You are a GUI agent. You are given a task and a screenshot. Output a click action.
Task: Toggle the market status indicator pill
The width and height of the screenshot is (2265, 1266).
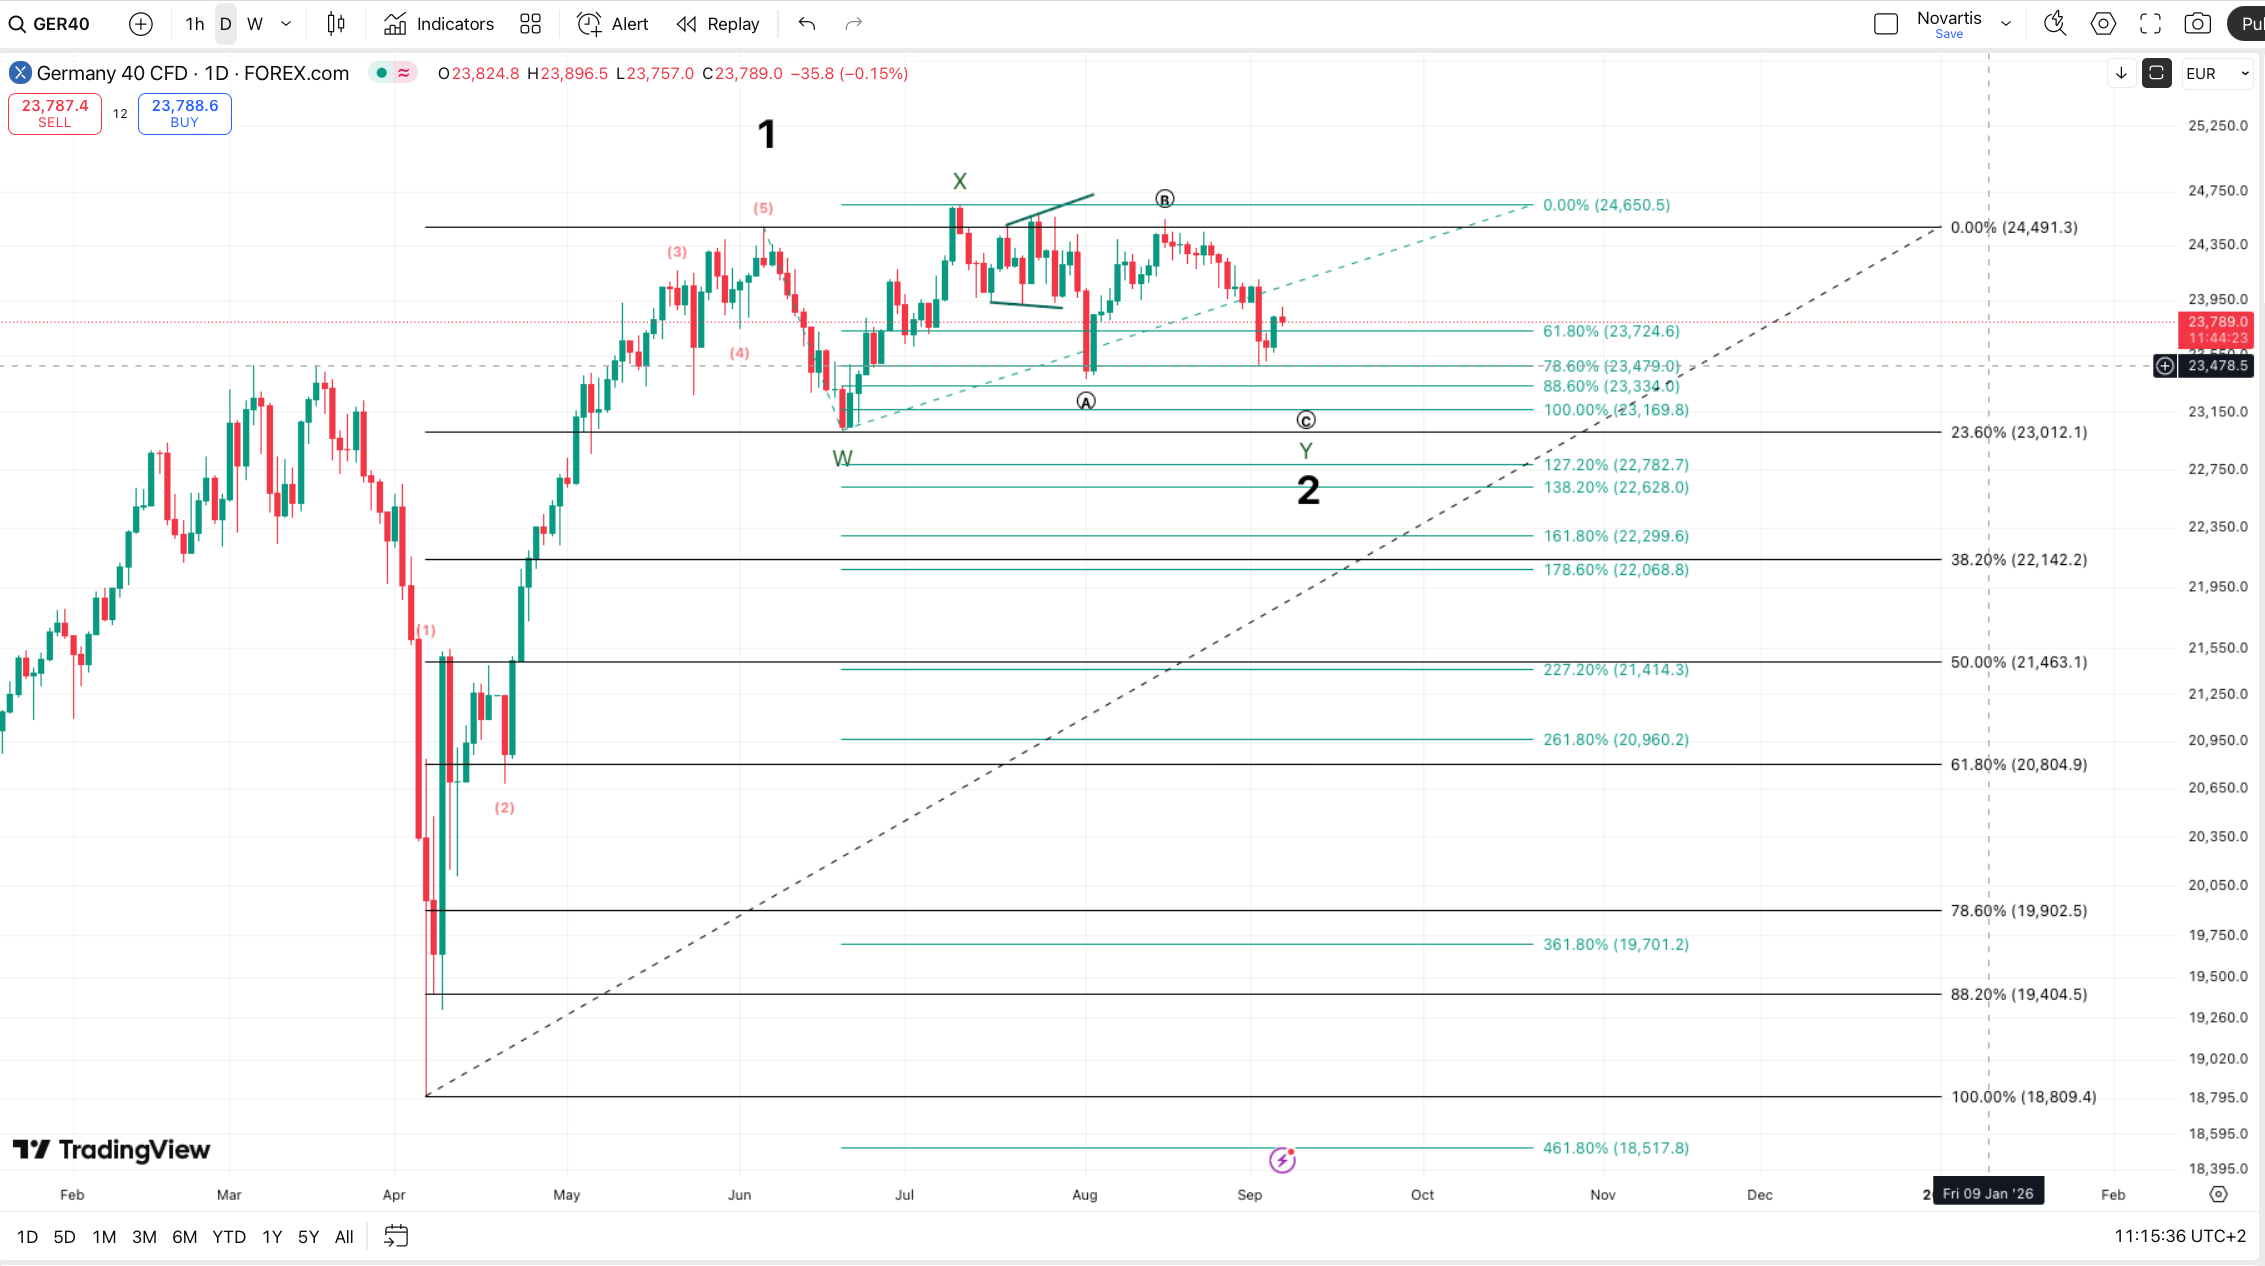392,73
